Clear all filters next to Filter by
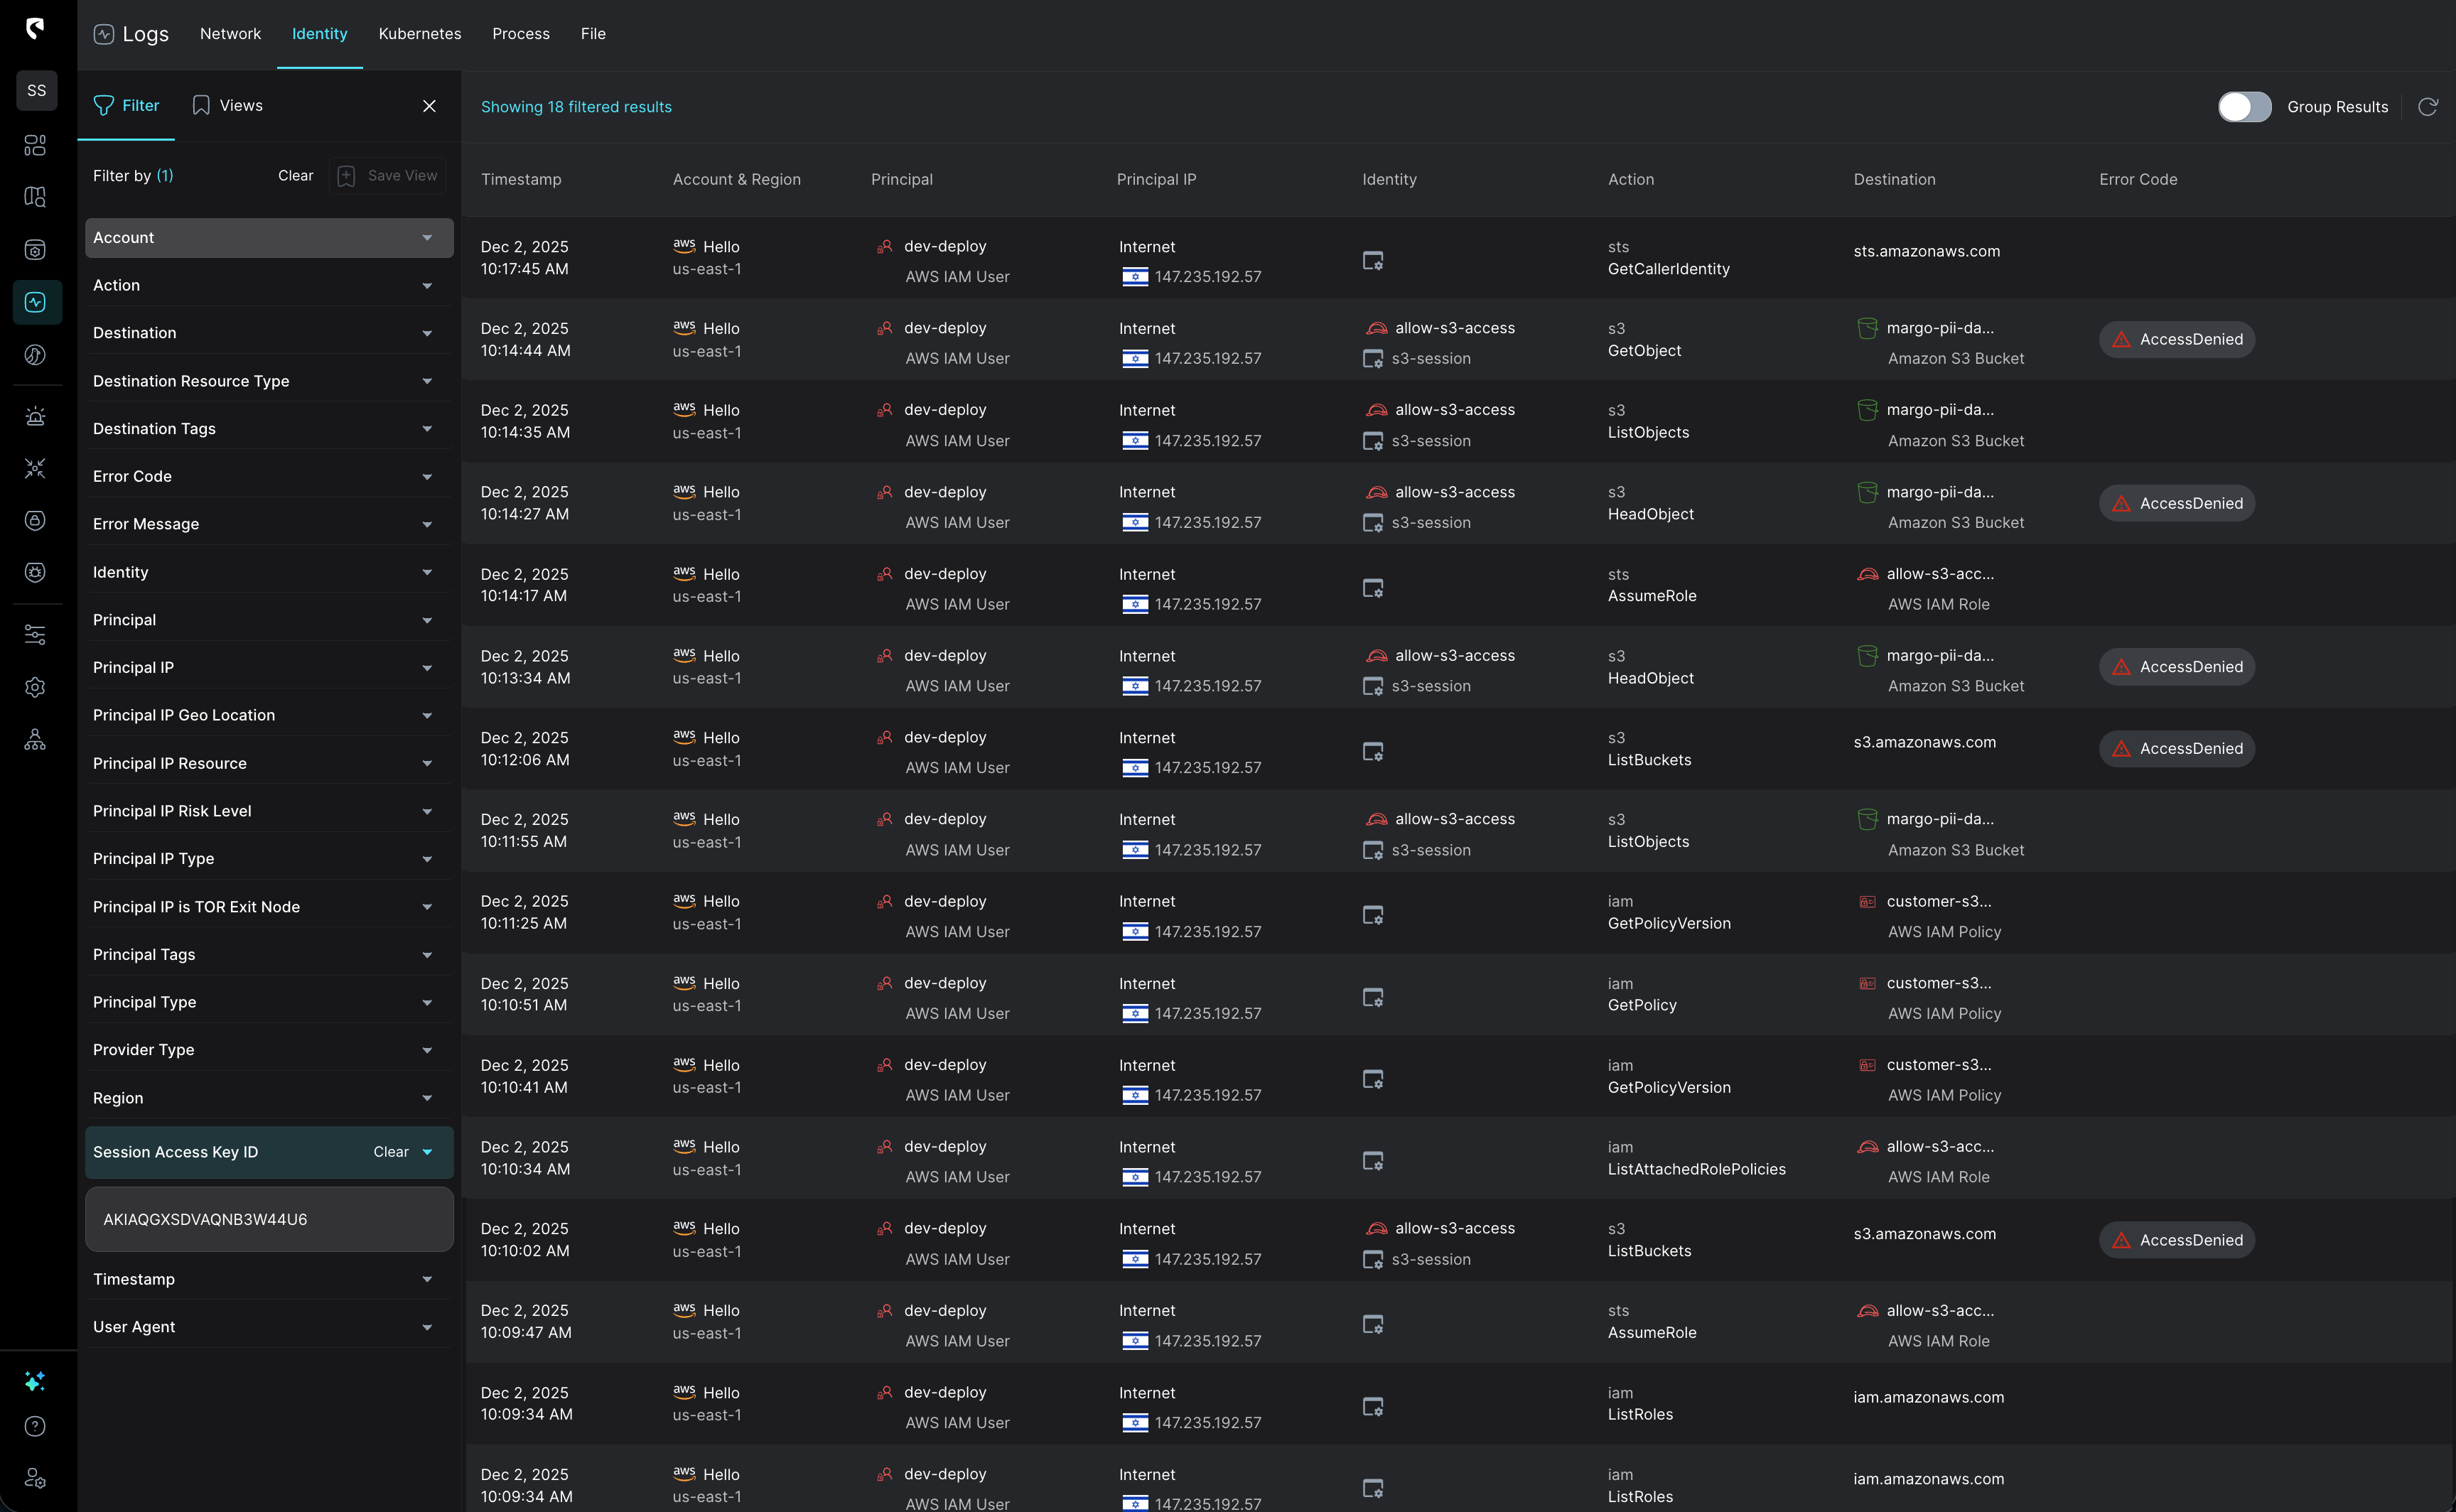The height and width of the screenshot is (1512, 2456). point(295,176)
